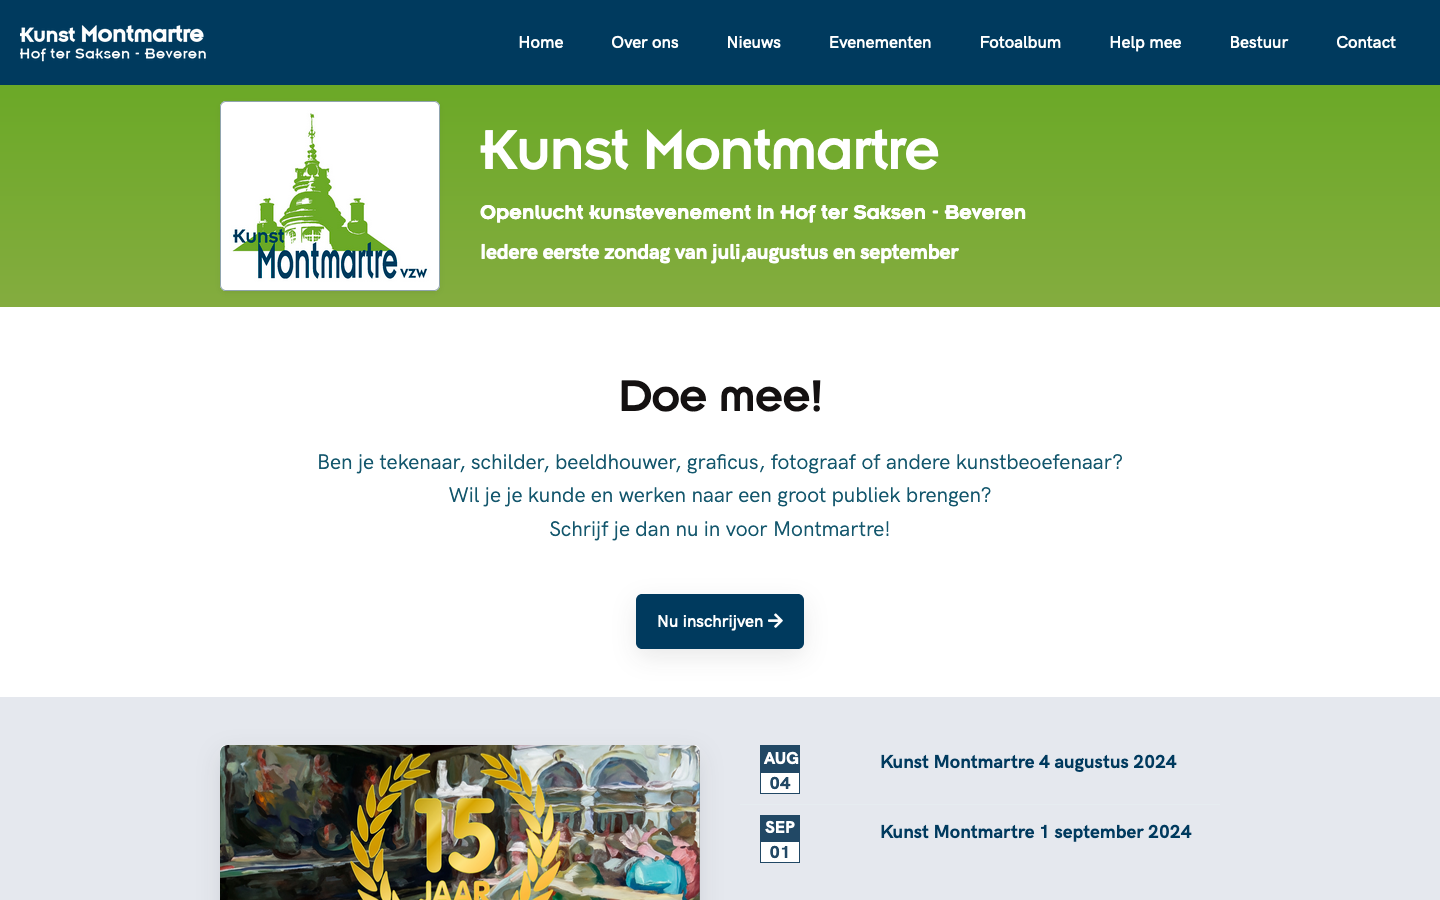Click the Kunst Montmartre vzw tower logo

[x=330, y=196]
